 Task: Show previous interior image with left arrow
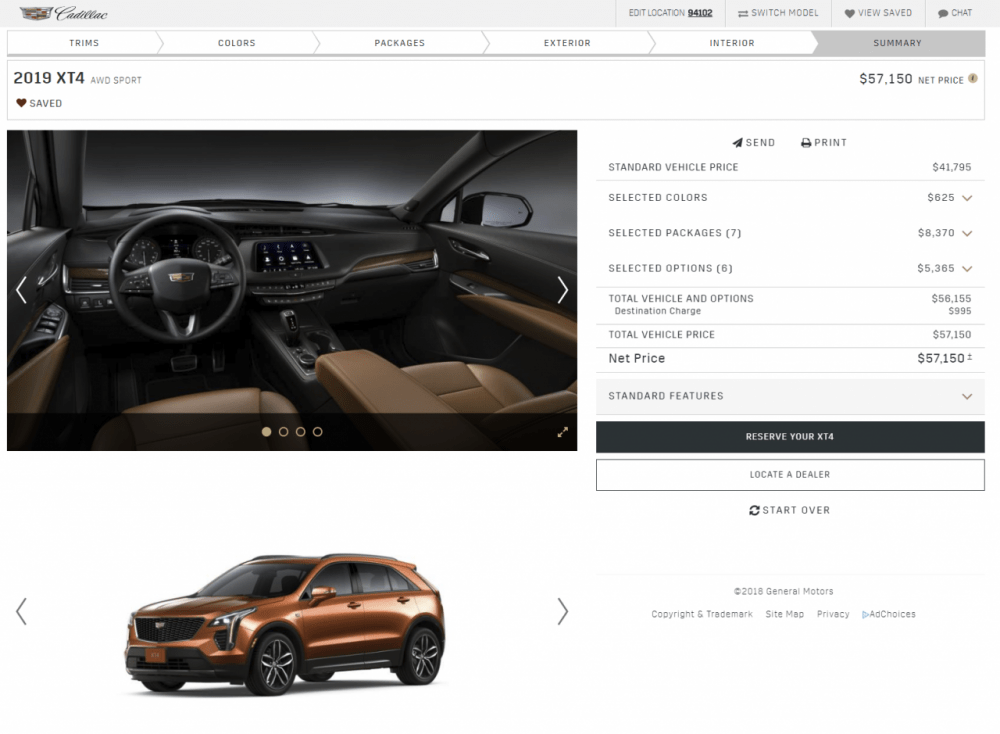click(x=22, y=290)
